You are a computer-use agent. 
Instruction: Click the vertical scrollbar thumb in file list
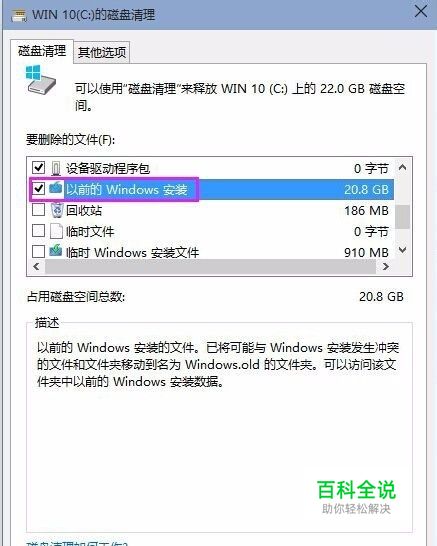click(x=403, y=217)
